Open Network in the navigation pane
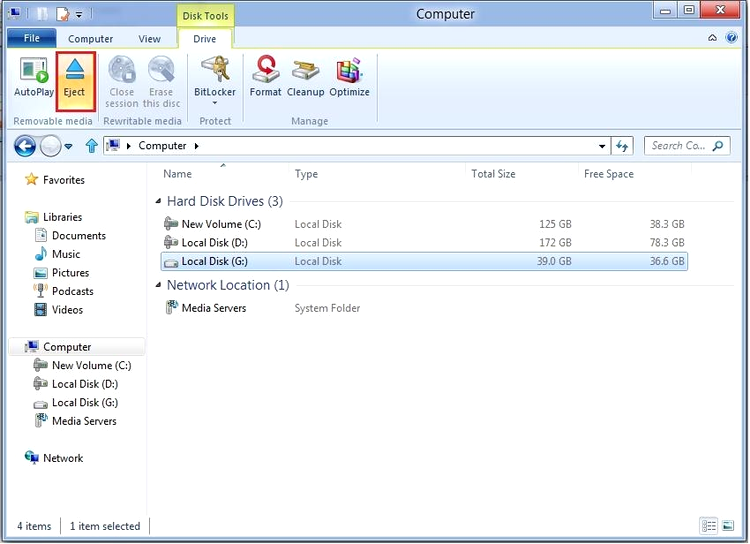Screen dimensions: 750x544 (54, 458)
